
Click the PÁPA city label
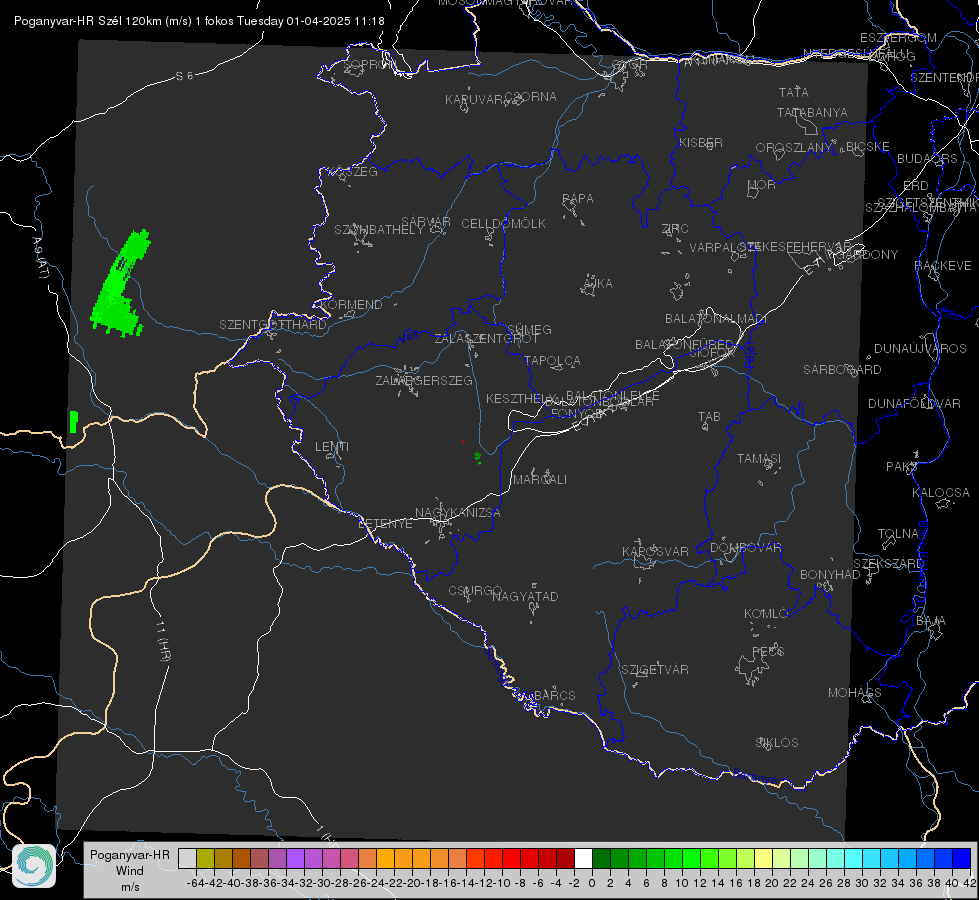578,199
